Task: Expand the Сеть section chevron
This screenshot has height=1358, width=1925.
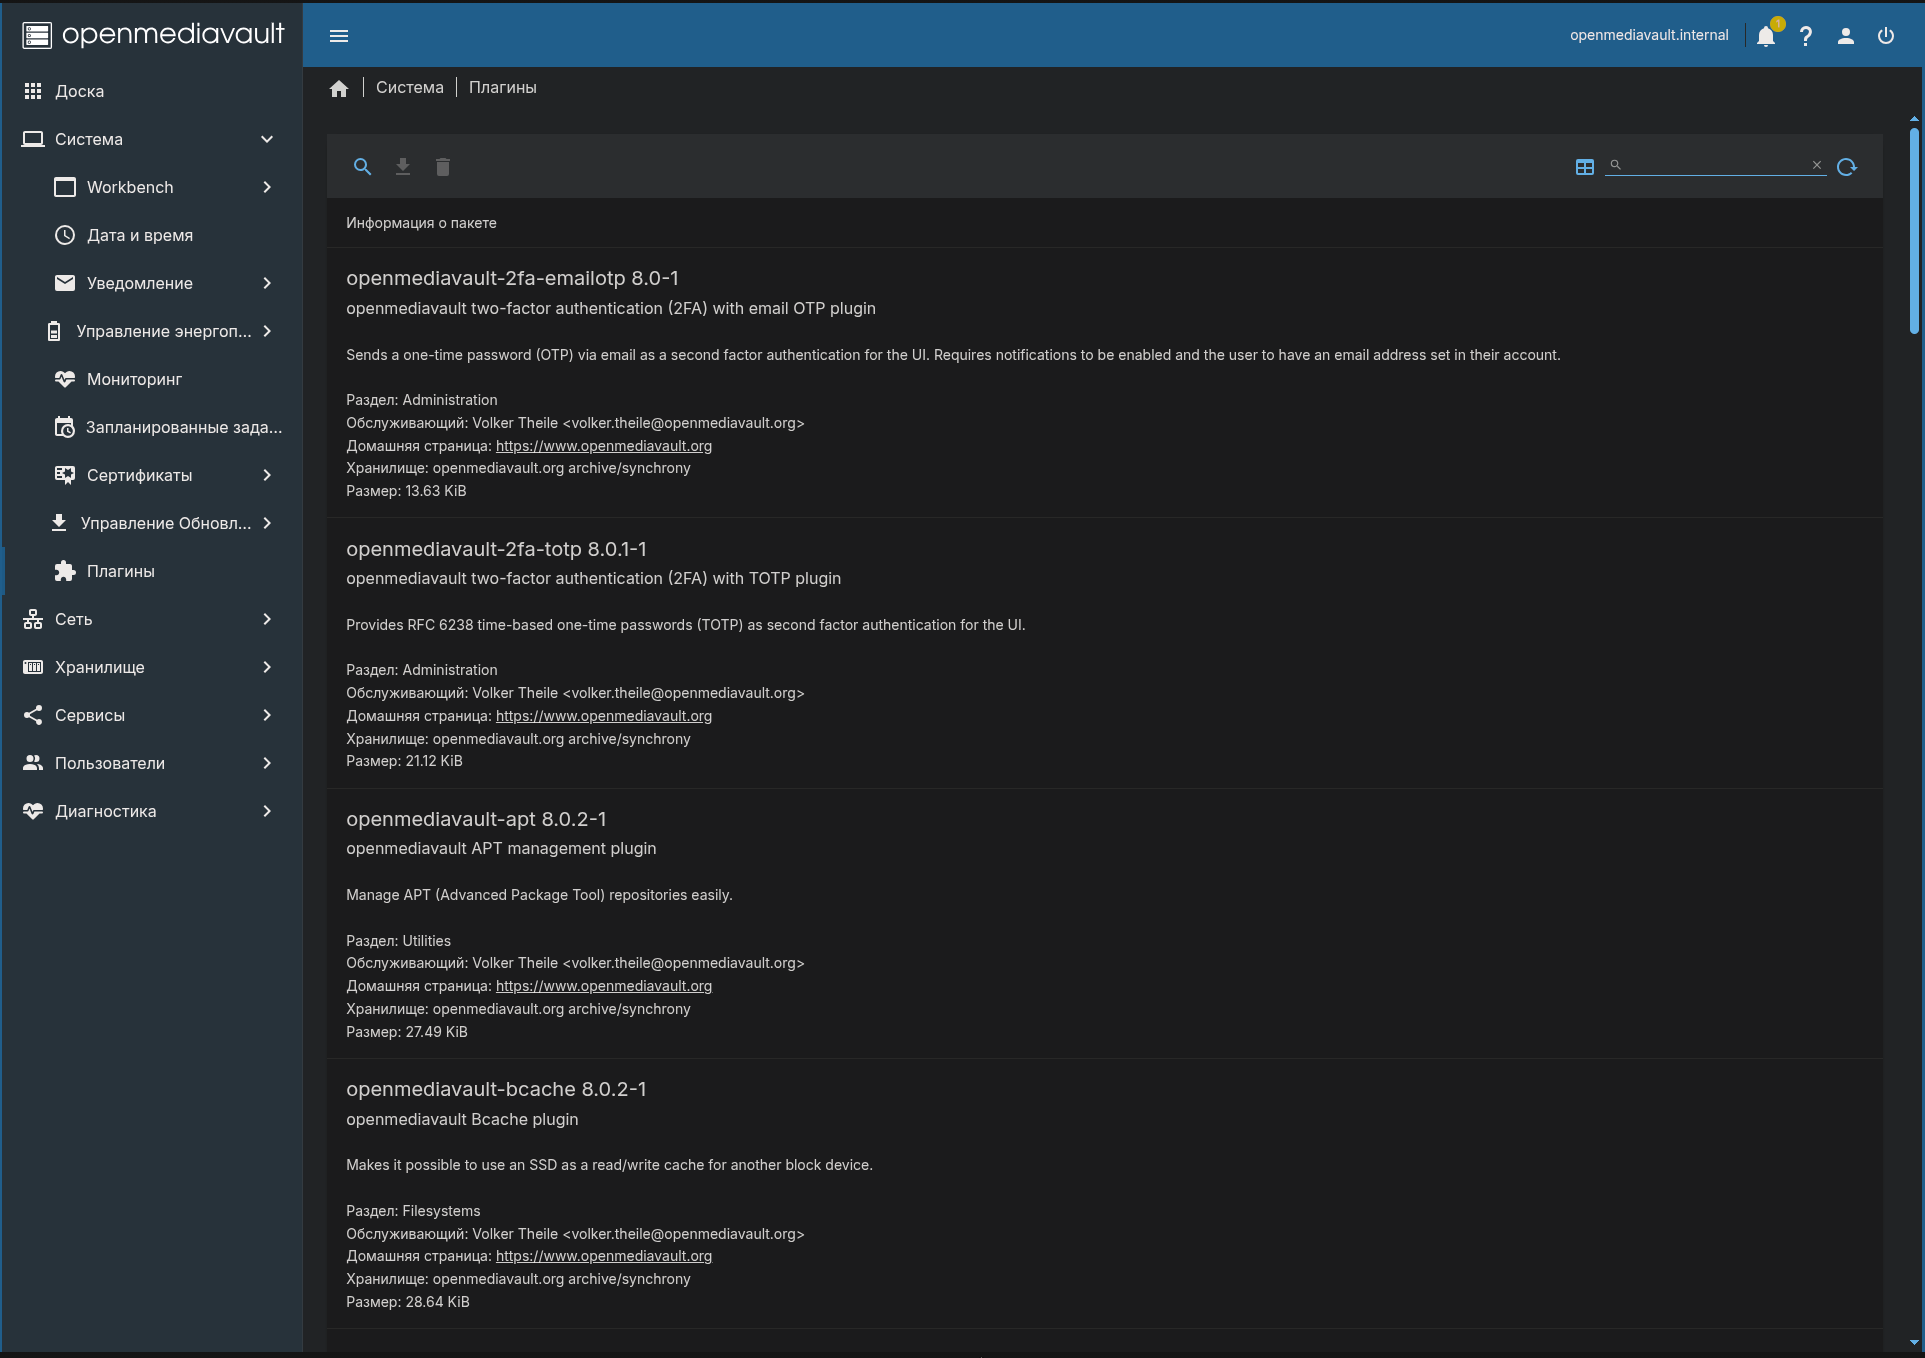Action: point(267,619)
